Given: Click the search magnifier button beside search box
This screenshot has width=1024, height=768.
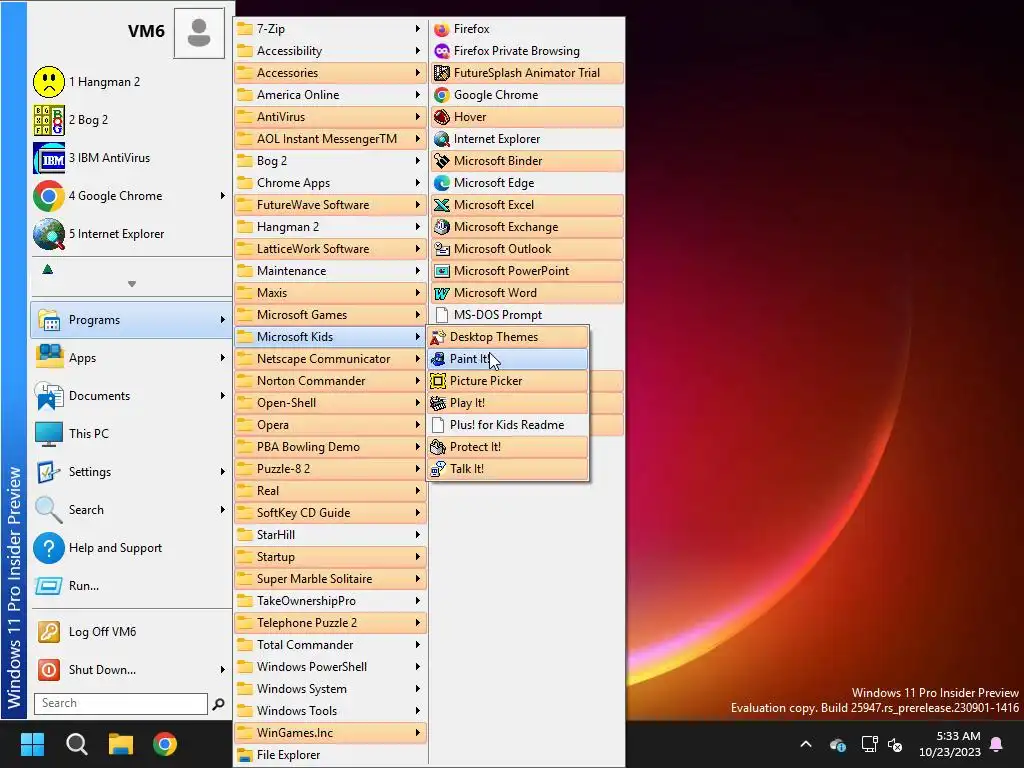Looking at the screenshot, I should (x=219, y=703).
